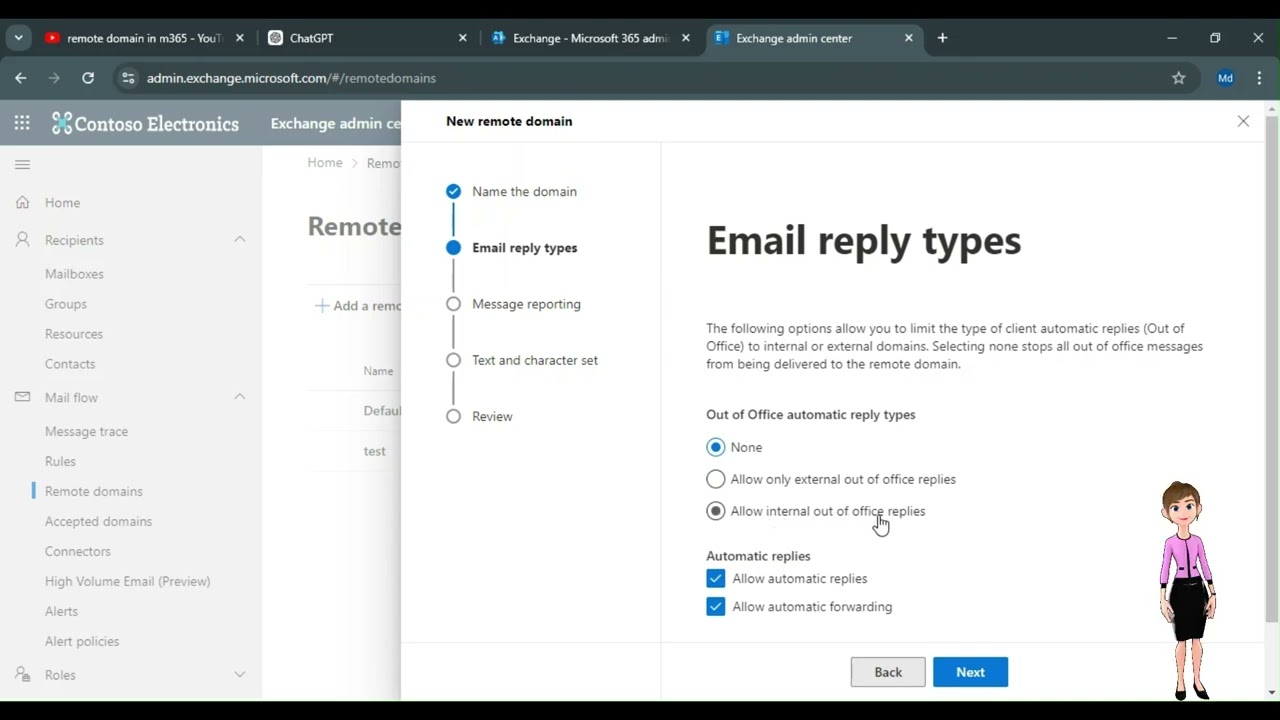Reload the page with refresh icon
Viewport: 1280px width, 720px height.
click(x=88, y=78)
